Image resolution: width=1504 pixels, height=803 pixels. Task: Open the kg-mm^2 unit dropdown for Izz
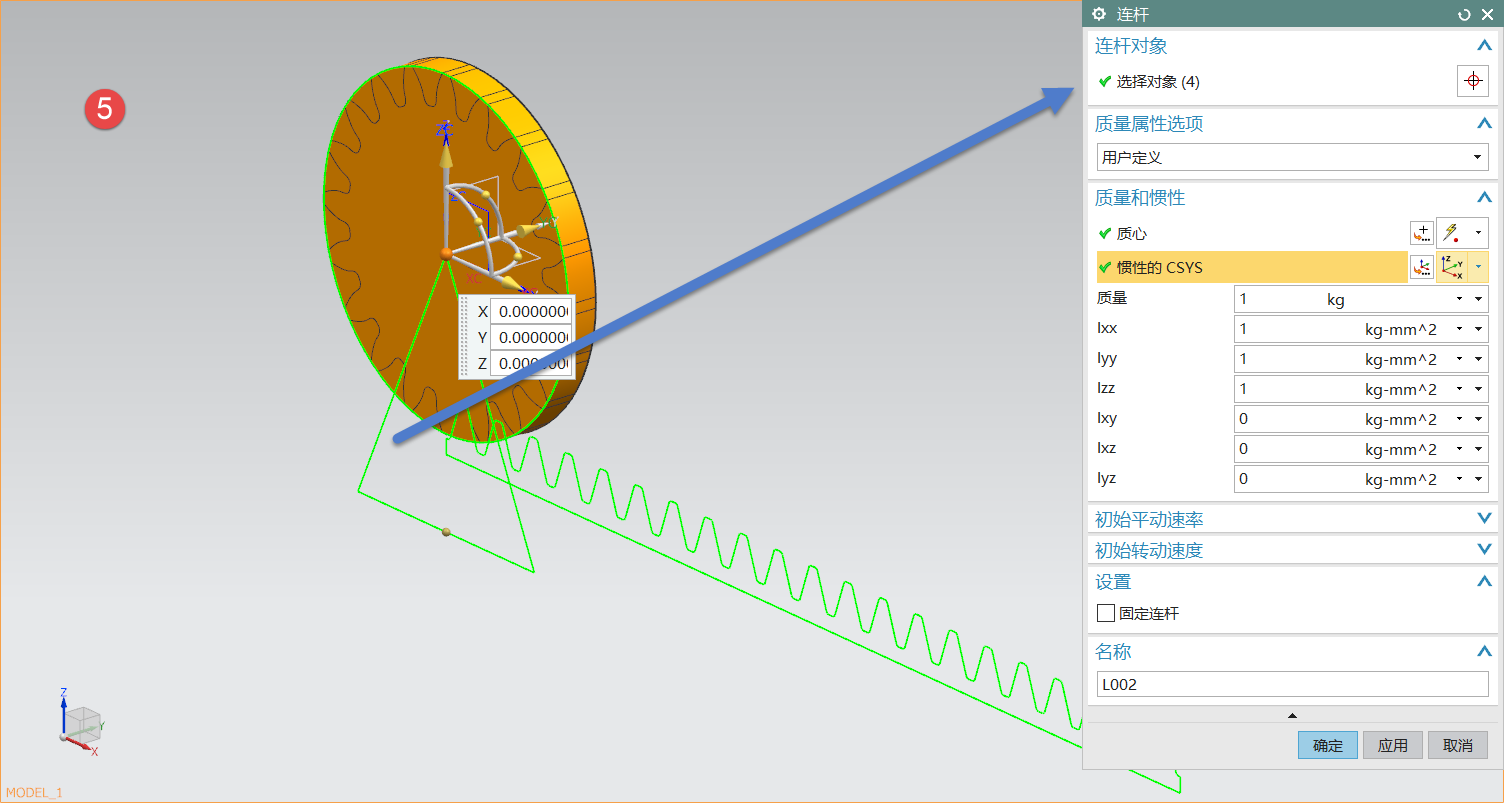pos(1460,389)
